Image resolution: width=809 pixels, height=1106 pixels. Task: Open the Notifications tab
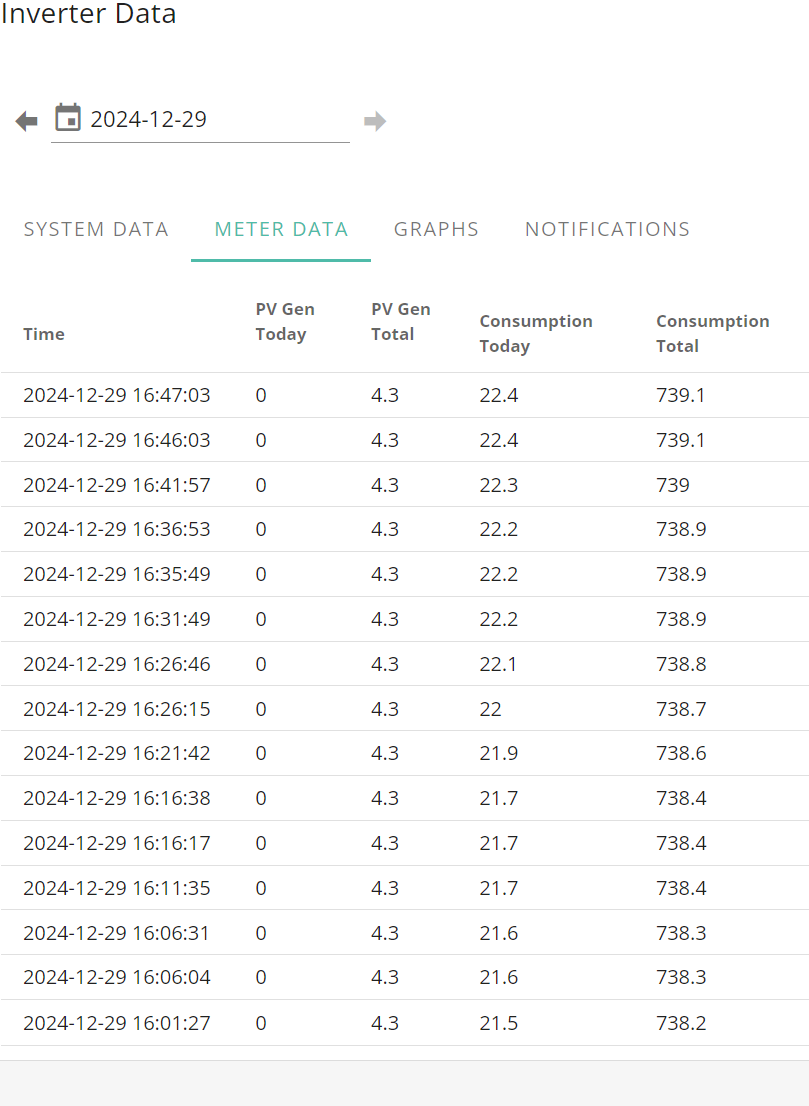(x=607, y=229)
